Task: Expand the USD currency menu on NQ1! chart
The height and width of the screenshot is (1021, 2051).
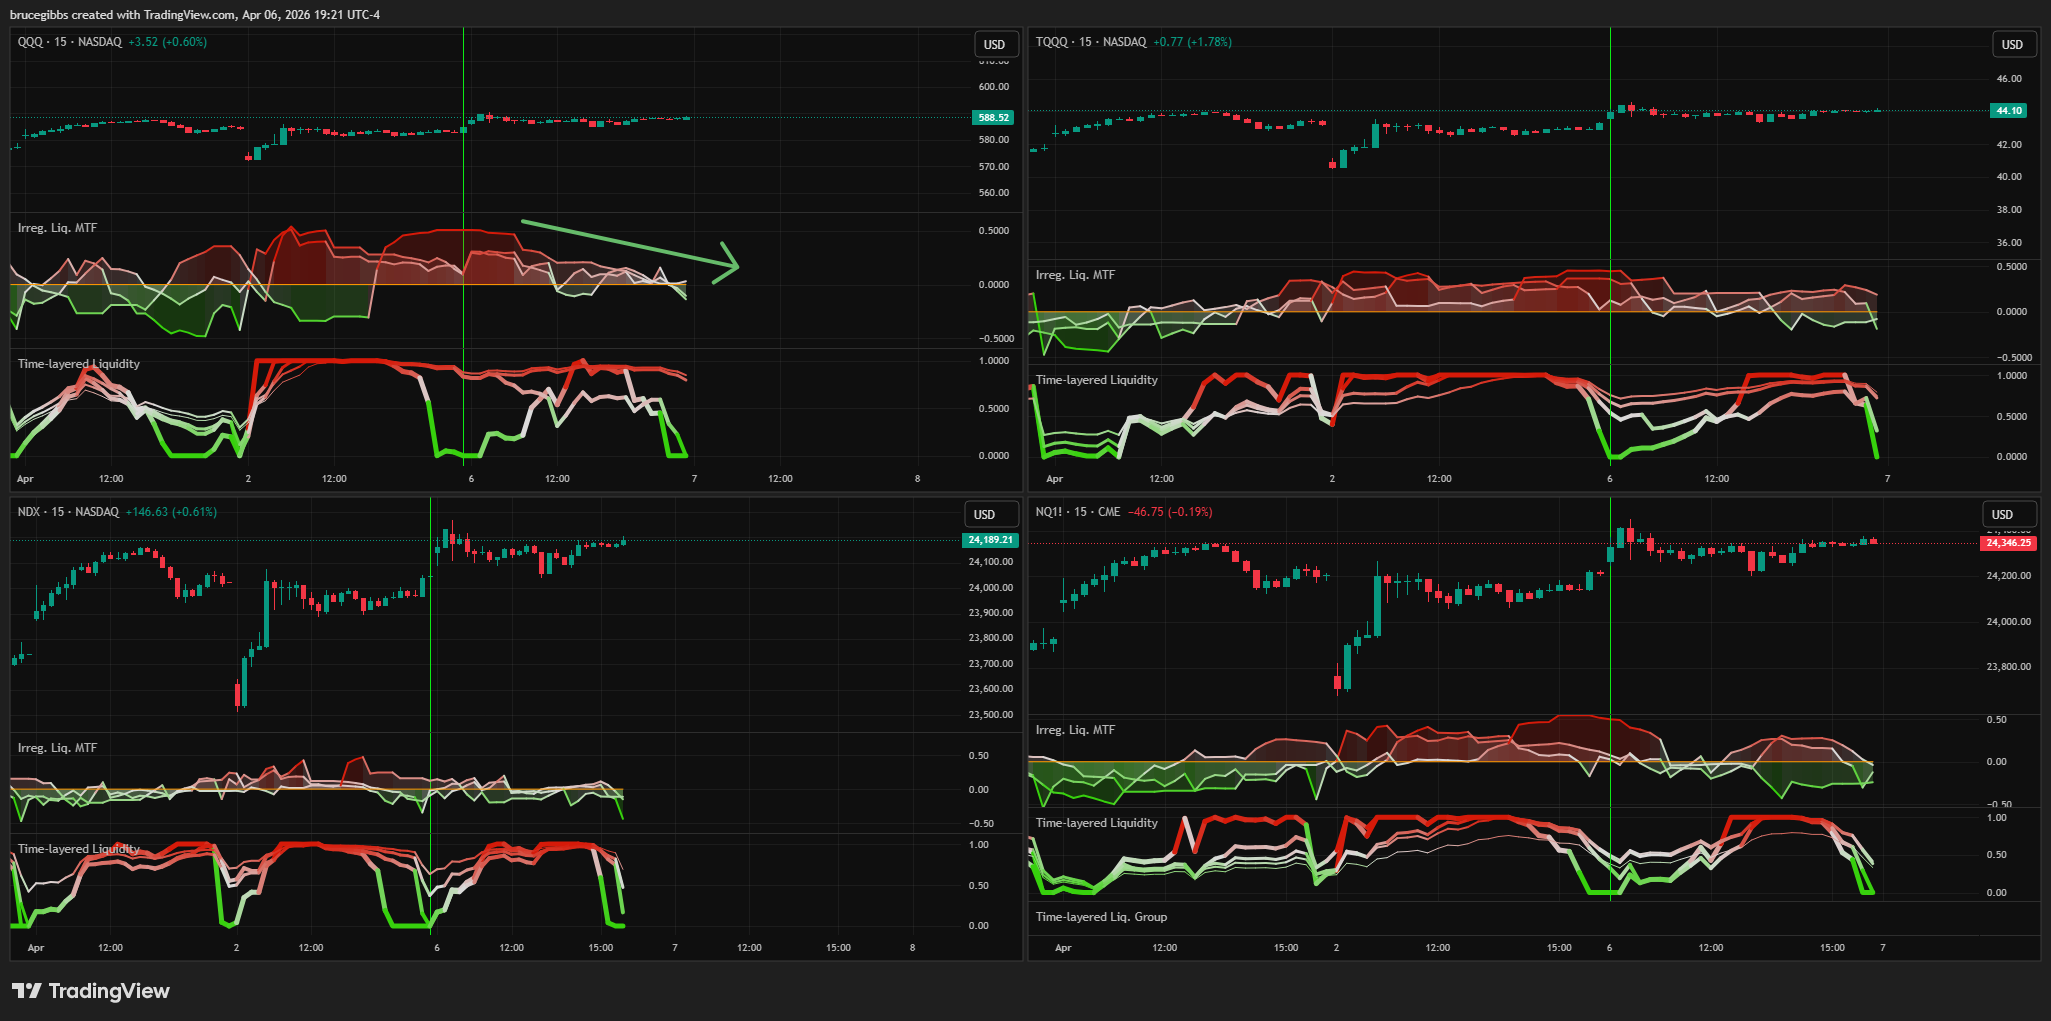Action: pyautogui.click(x=2003, y=514)
